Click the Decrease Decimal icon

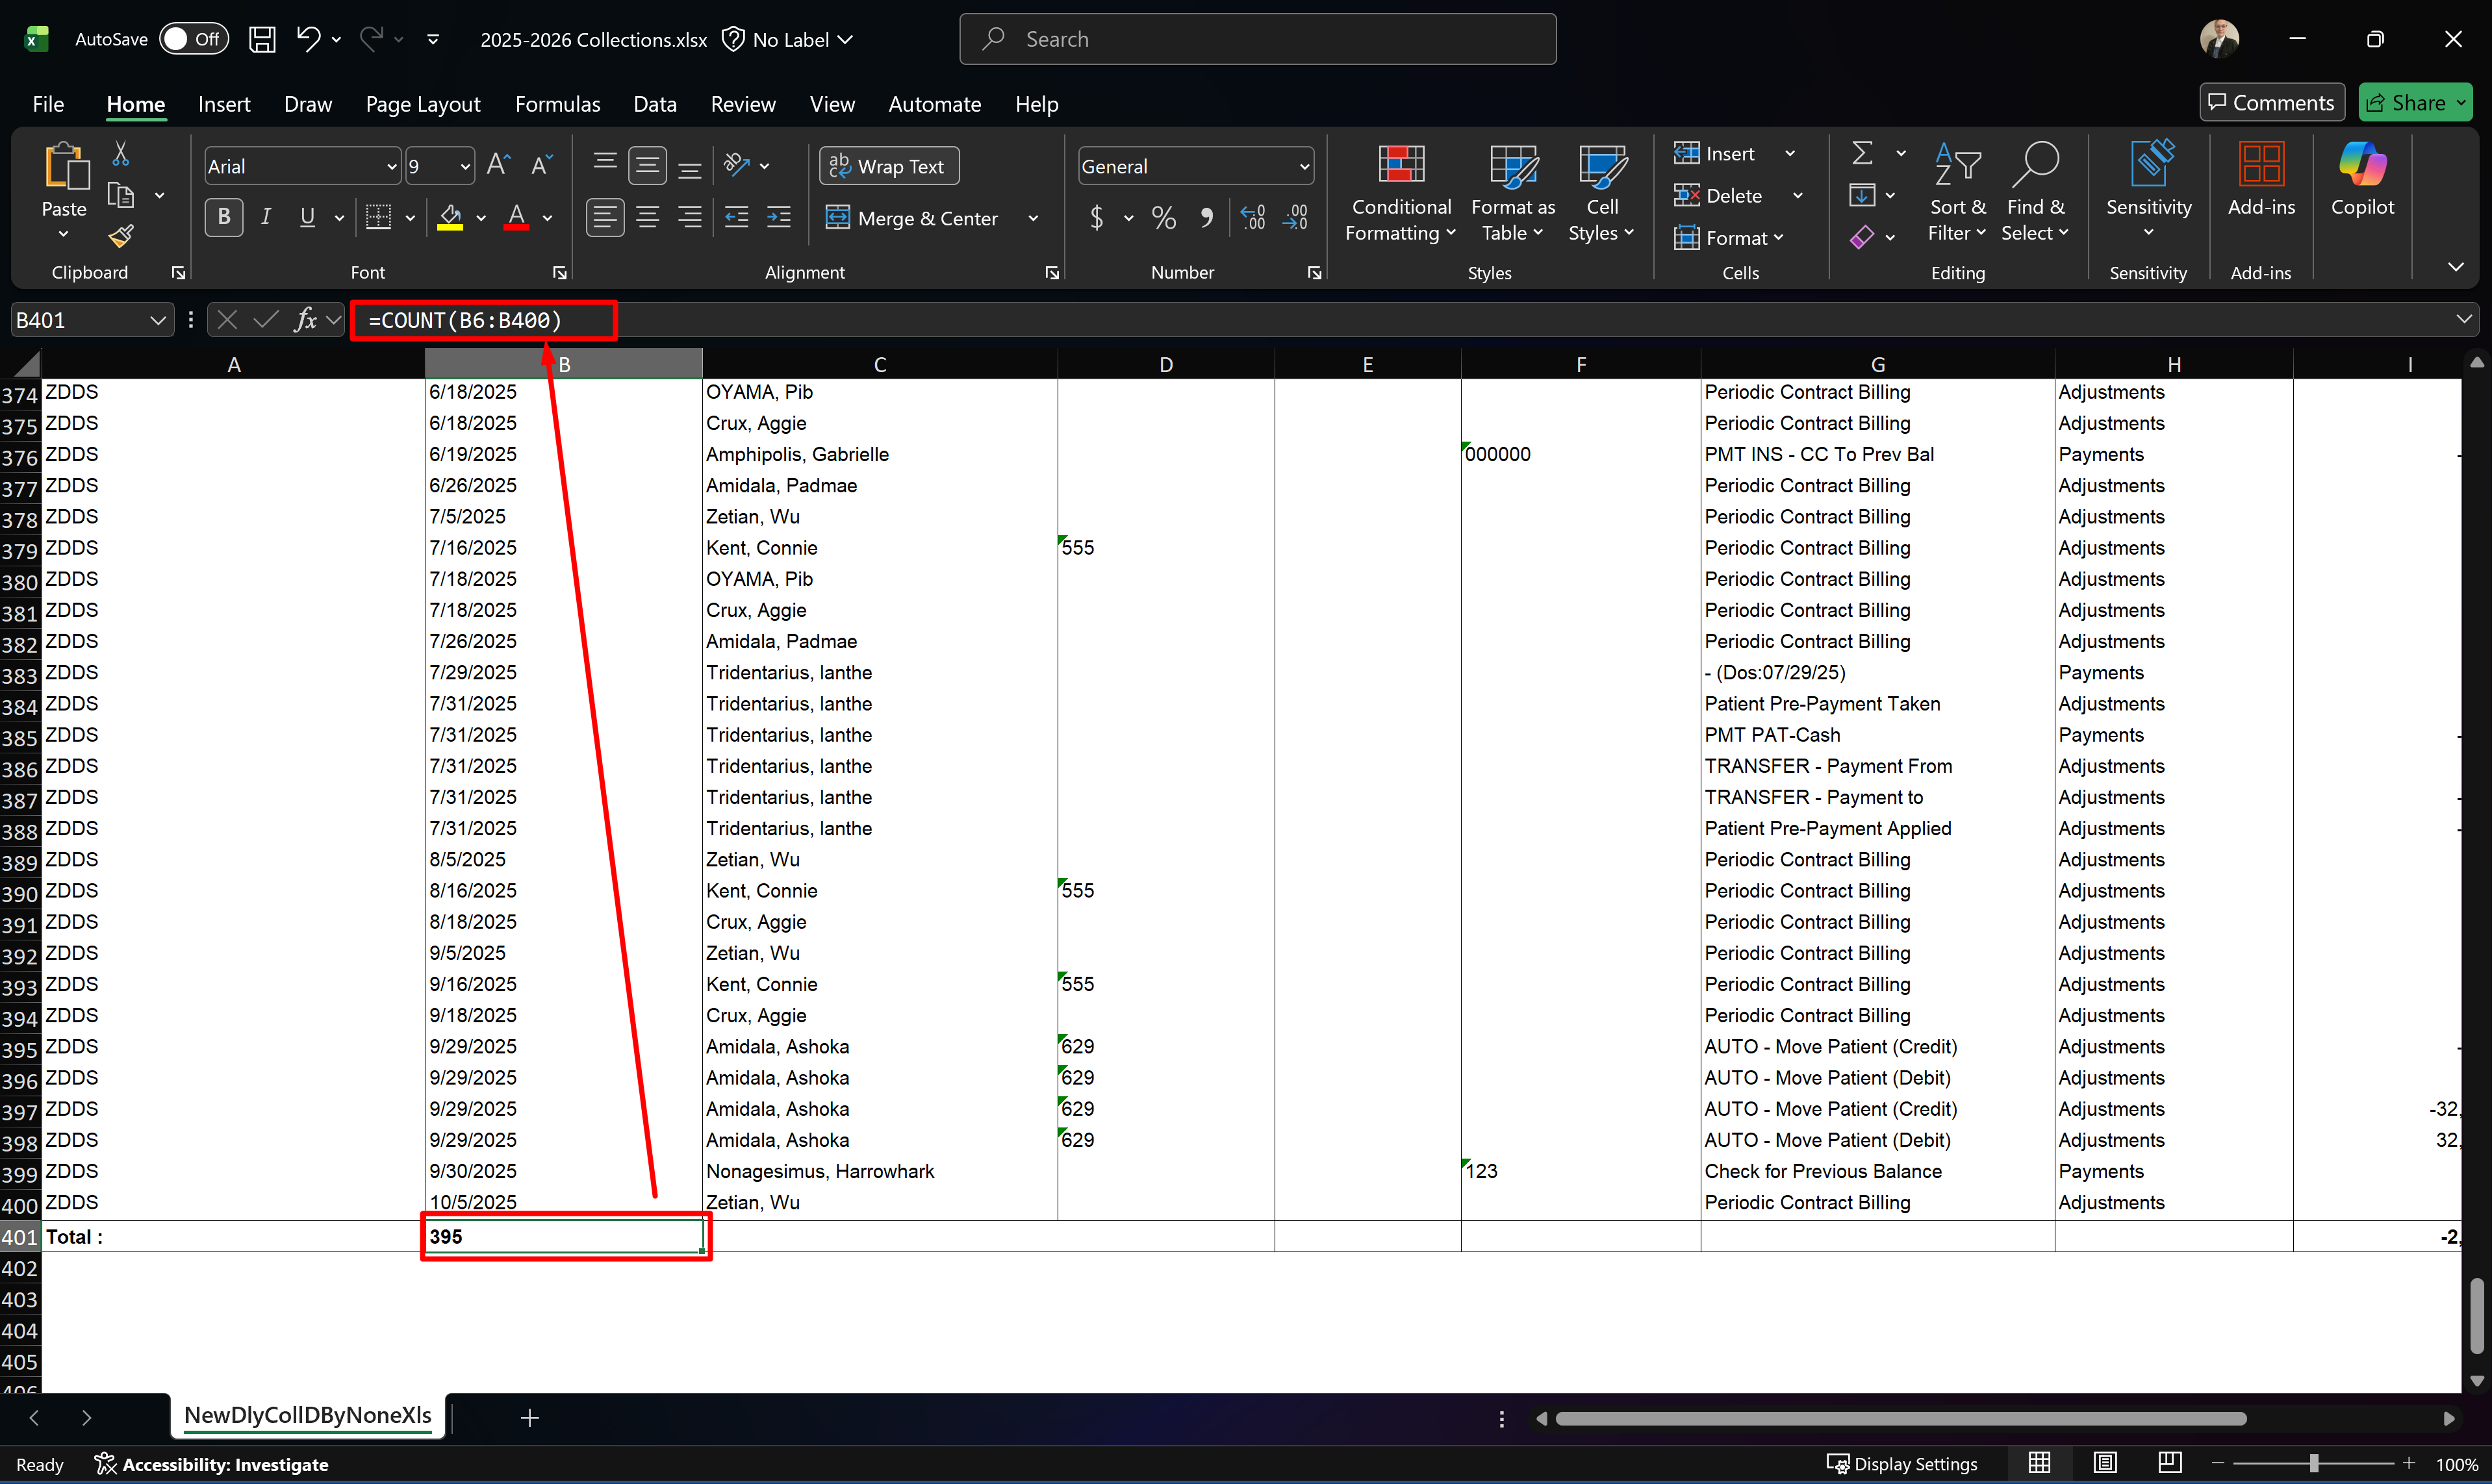click(1296, 217)
